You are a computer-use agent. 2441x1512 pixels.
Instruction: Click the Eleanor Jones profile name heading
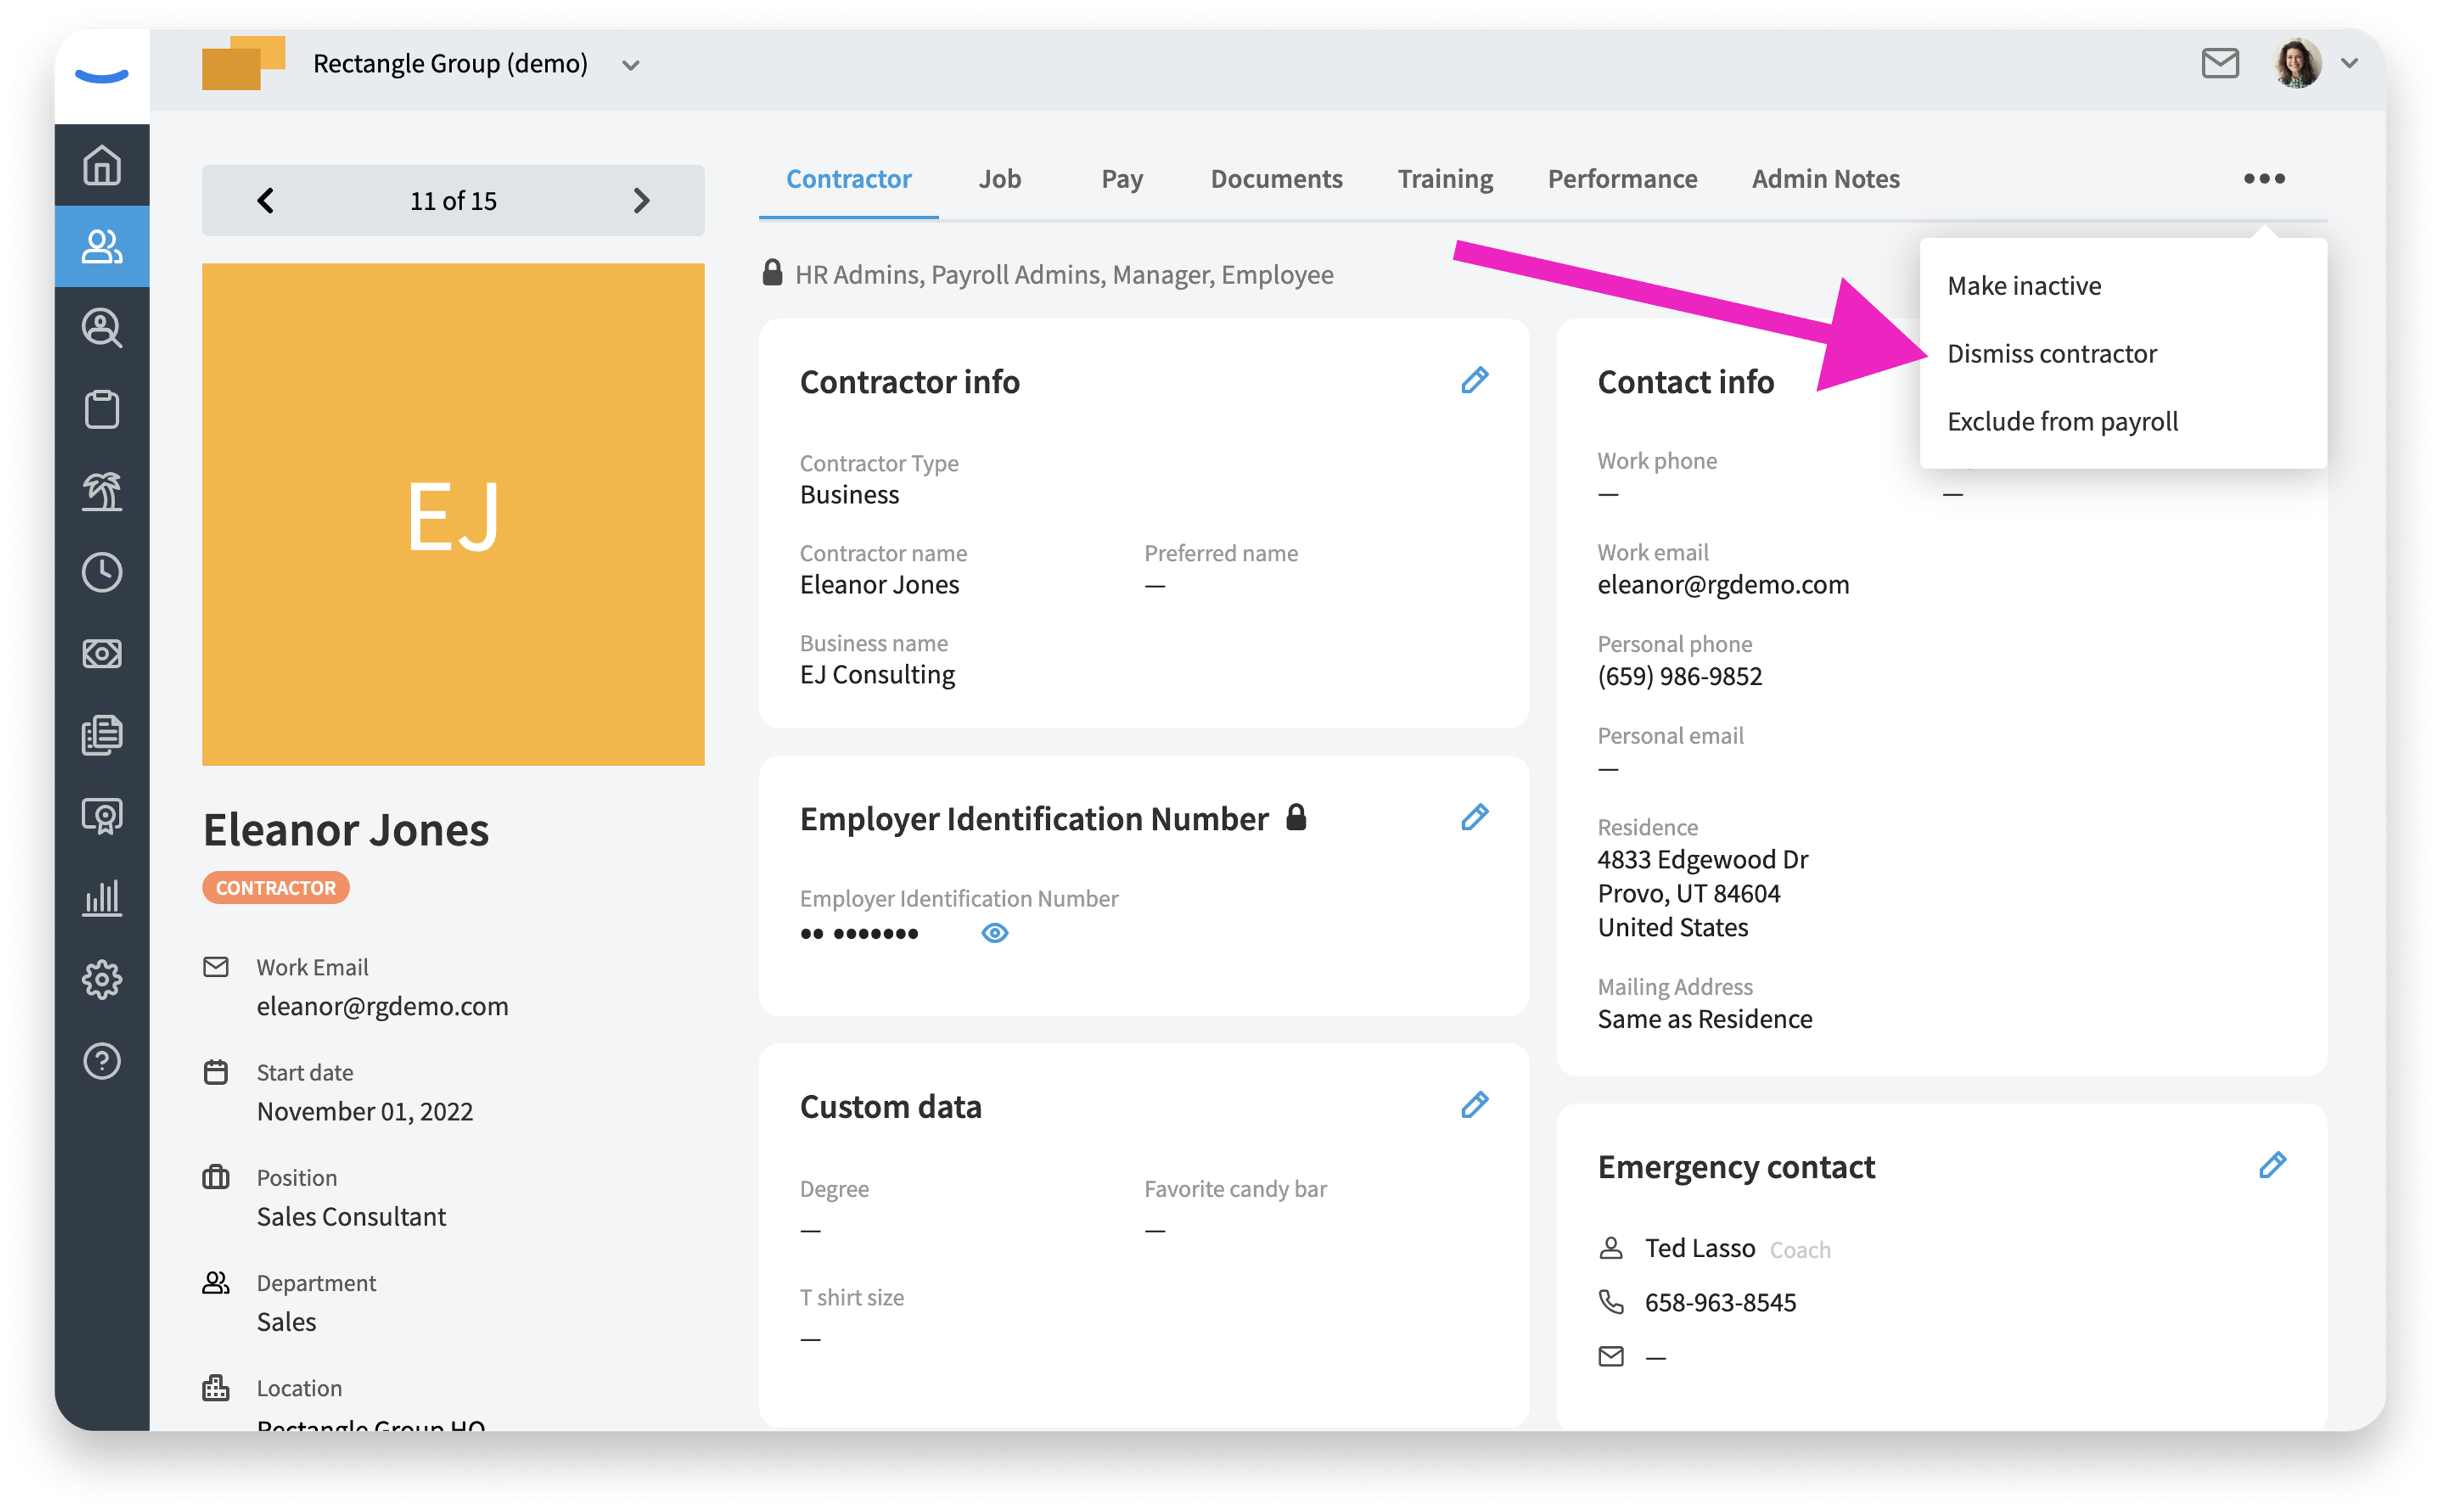[x=345, y=830]
